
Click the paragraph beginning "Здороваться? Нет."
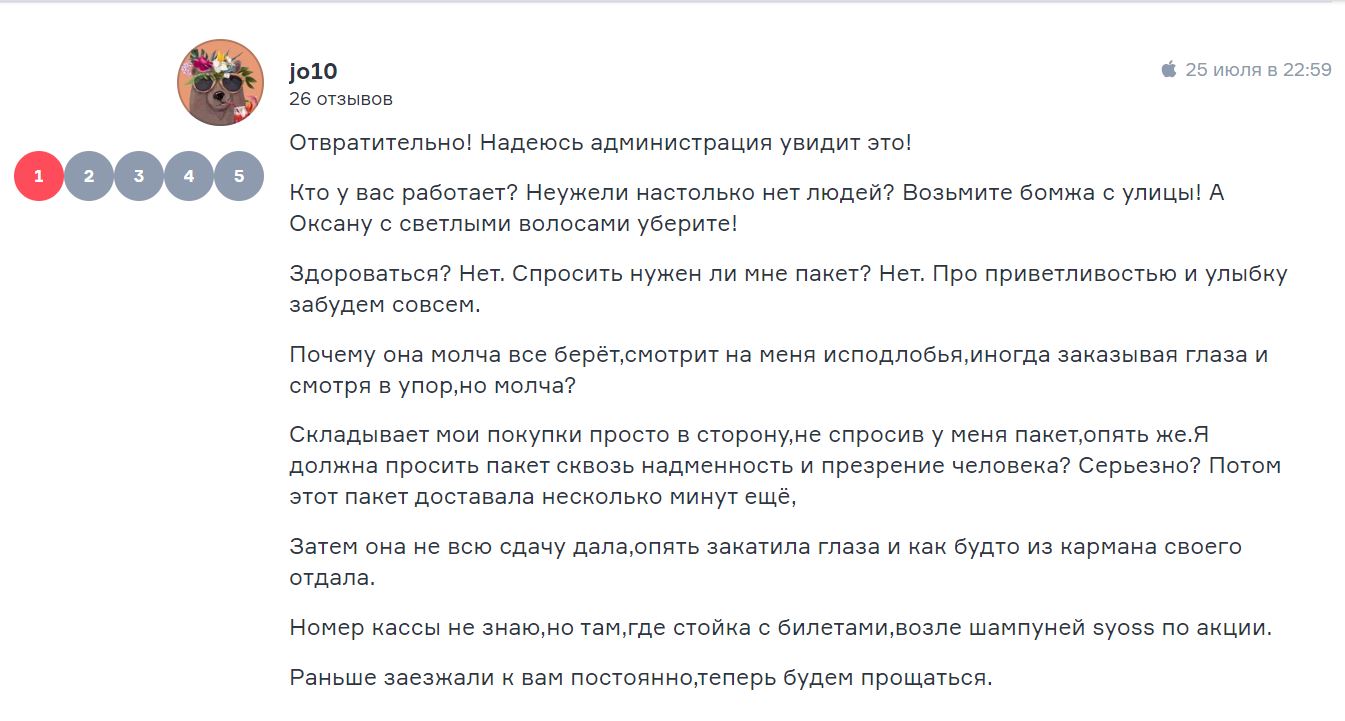pos(787,289)
